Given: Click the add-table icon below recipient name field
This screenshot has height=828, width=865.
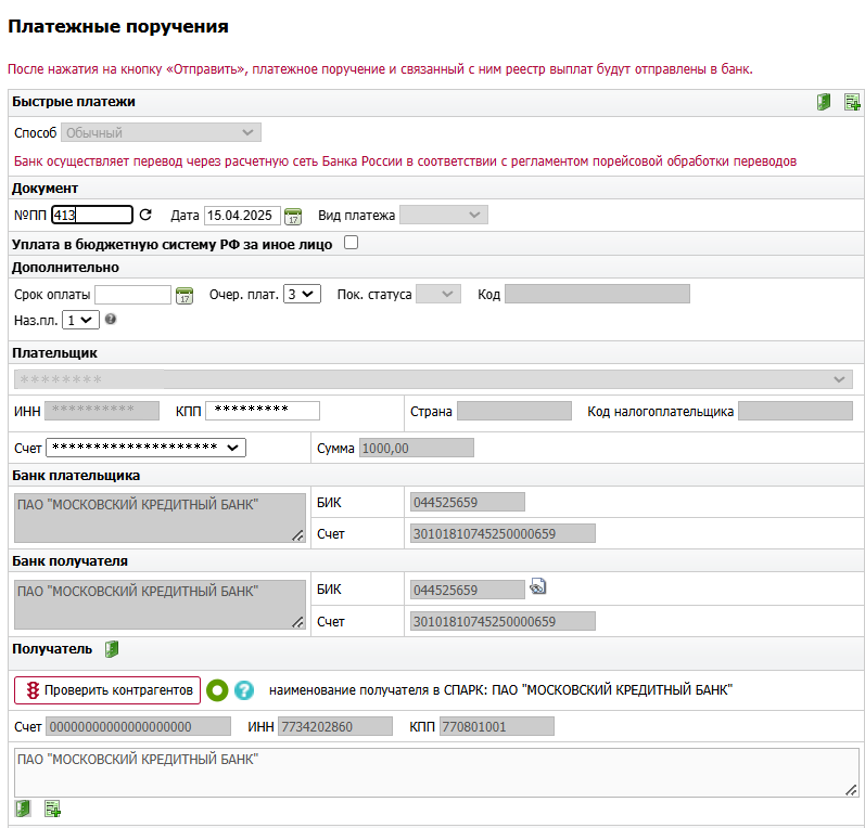Looking at the screenshot, I should (x=52, y=809).
